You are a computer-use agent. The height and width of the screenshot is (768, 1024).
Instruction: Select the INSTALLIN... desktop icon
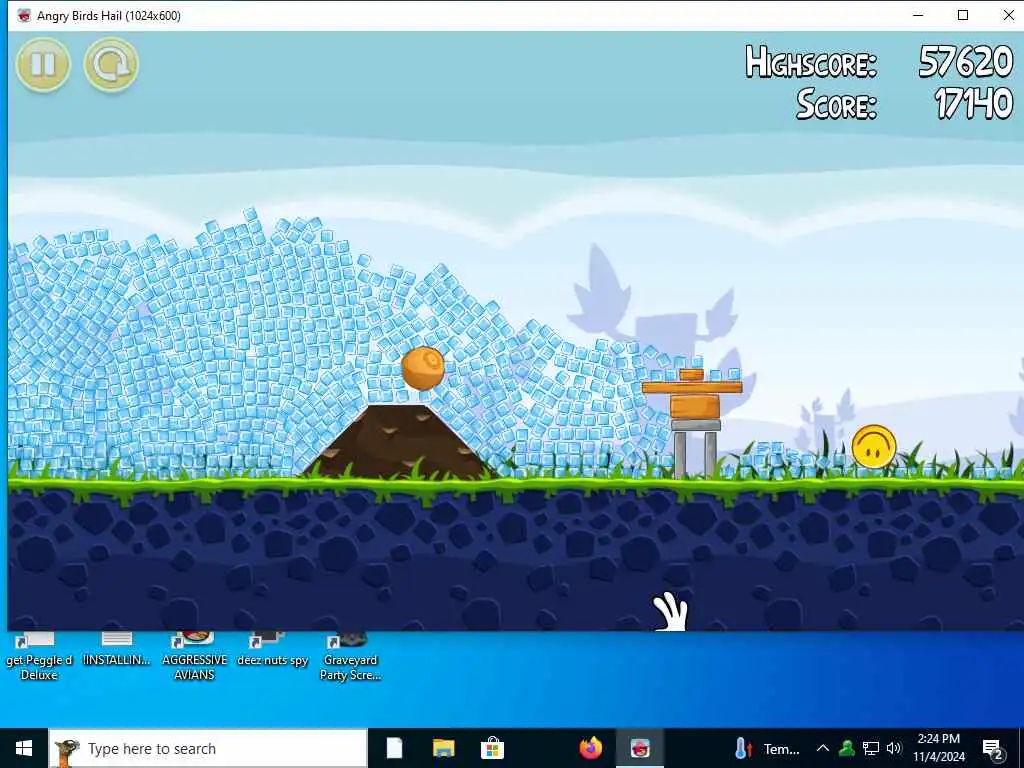click(x=117, y=649)
